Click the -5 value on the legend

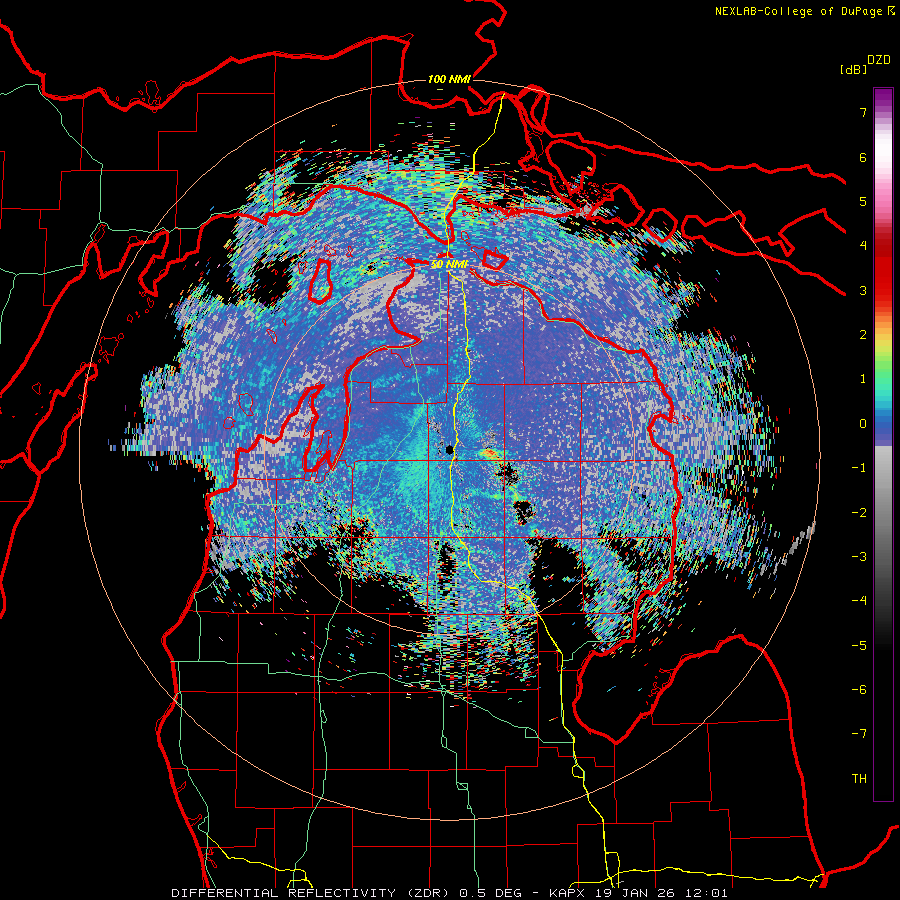pyautogui.click(x=859, y=646)
